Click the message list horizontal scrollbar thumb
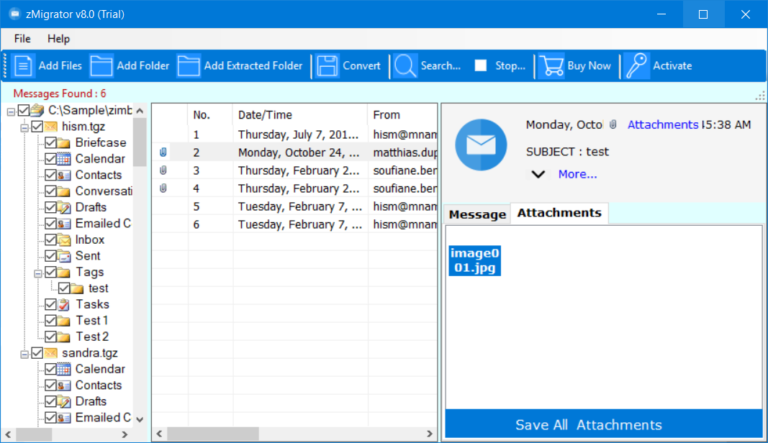 213,434
